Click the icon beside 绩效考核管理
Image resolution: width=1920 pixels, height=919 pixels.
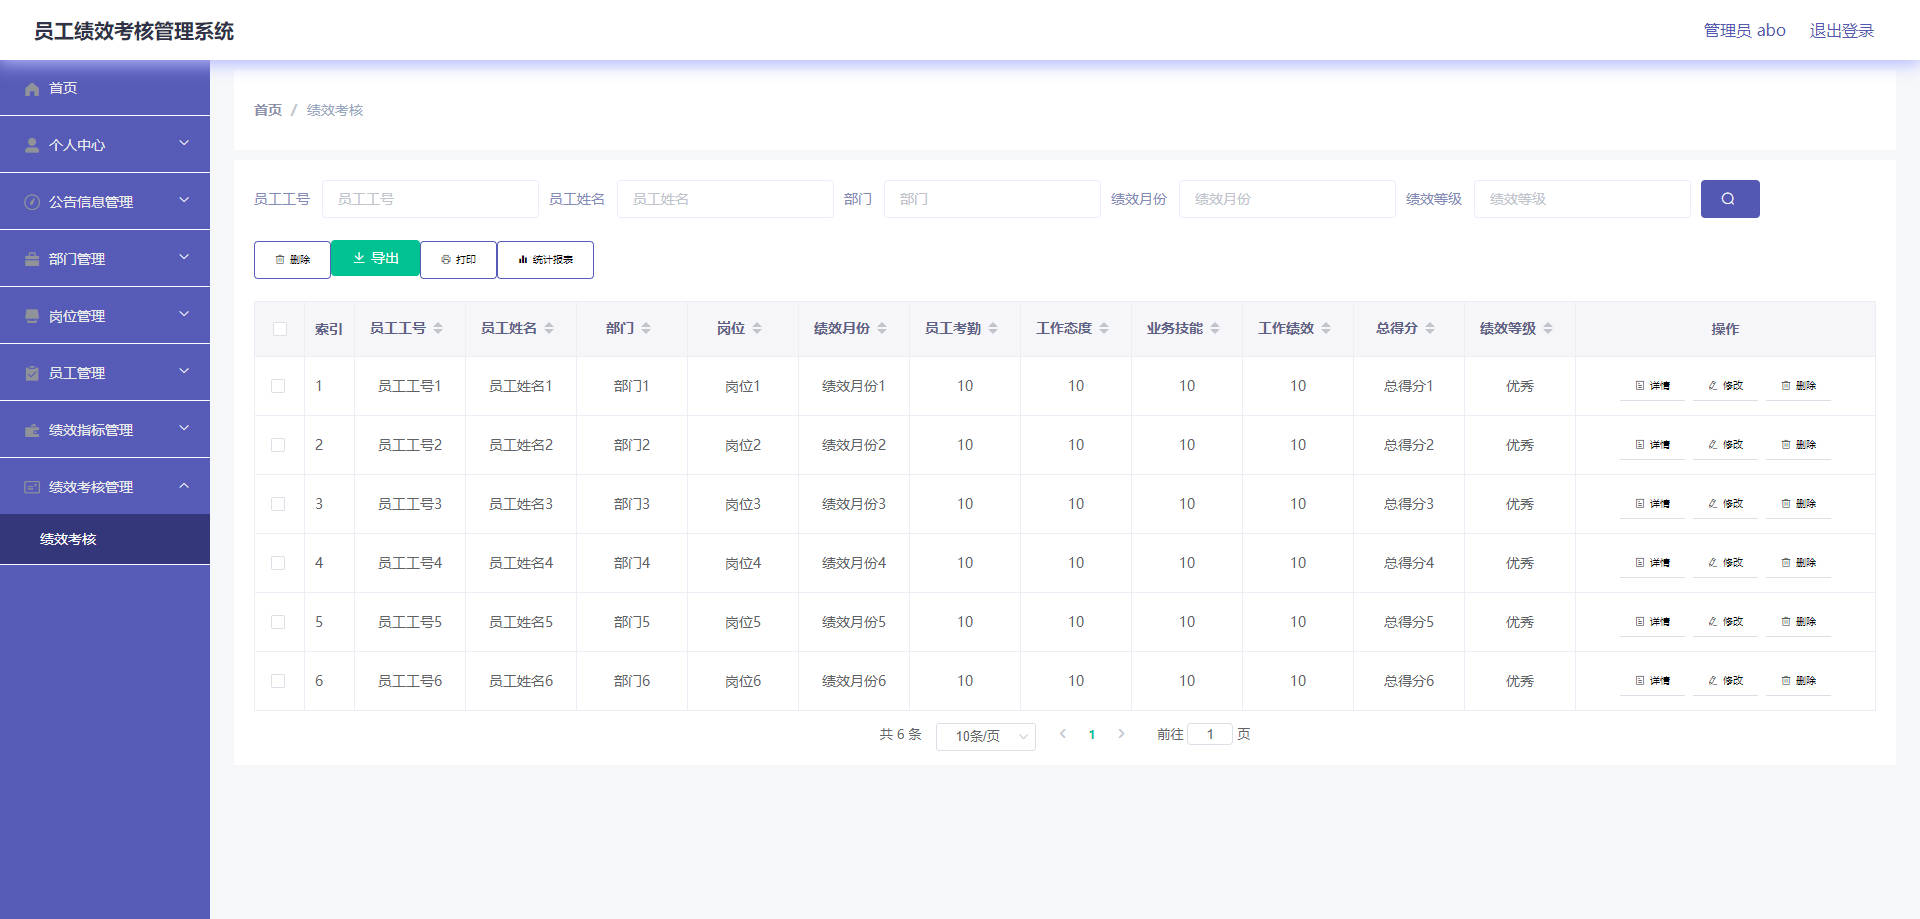(x=32, y=487)
